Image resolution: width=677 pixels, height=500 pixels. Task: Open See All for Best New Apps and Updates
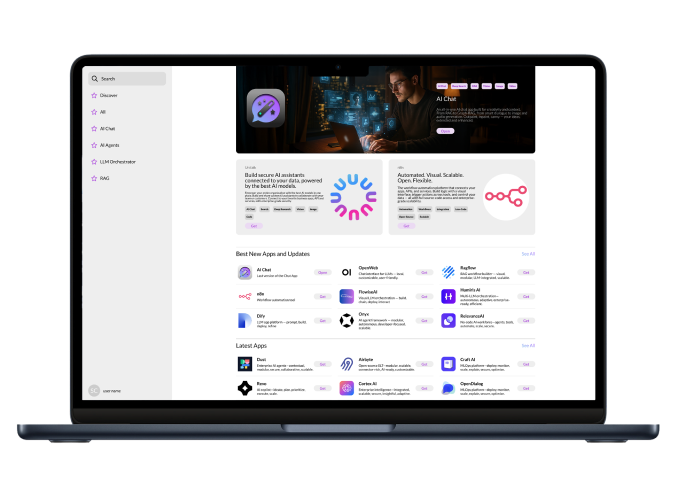coord(528,254)
